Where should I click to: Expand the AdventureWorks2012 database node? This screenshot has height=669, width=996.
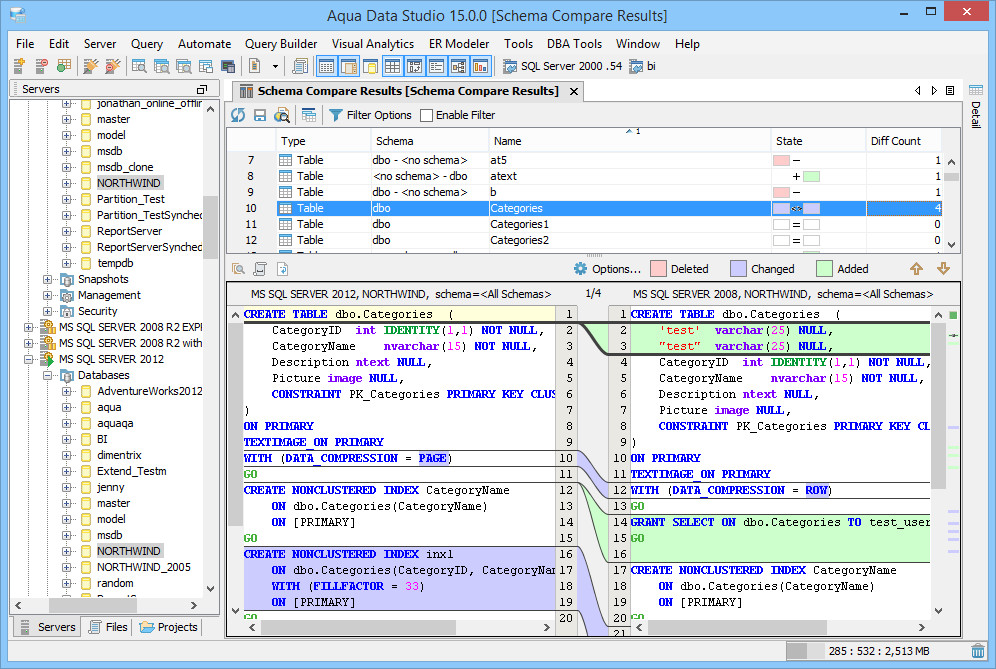coord(67,391)
